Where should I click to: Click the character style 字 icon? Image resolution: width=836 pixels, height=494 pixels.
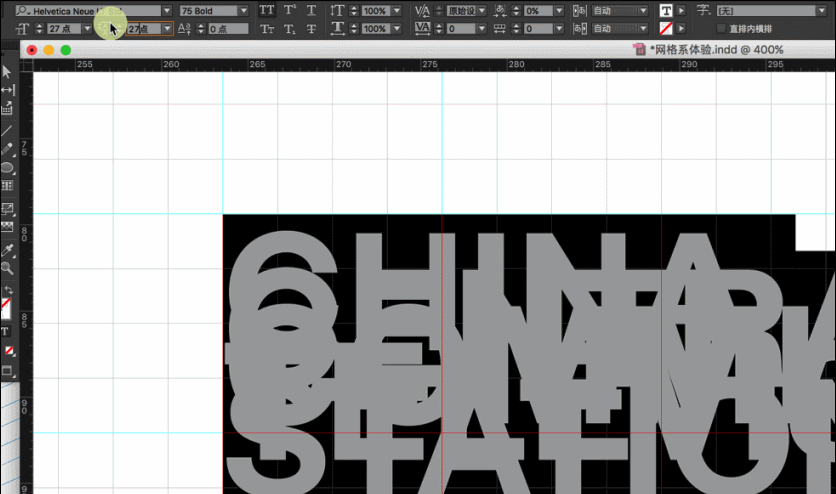pyautogui.click(x=703, y=10)
